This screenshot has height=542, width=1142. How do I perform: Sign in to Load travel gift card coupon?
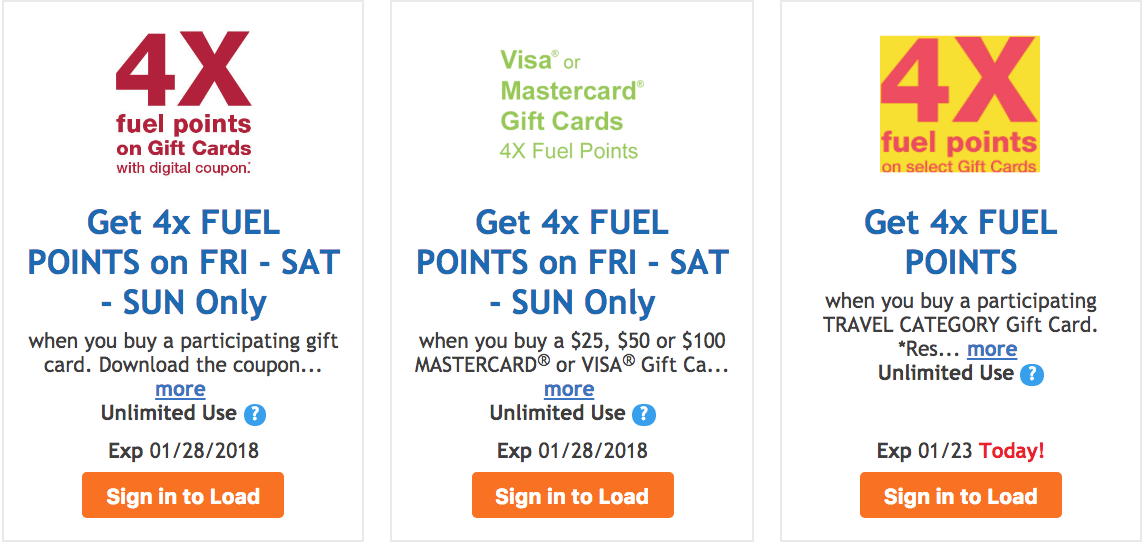click(961, 495)
